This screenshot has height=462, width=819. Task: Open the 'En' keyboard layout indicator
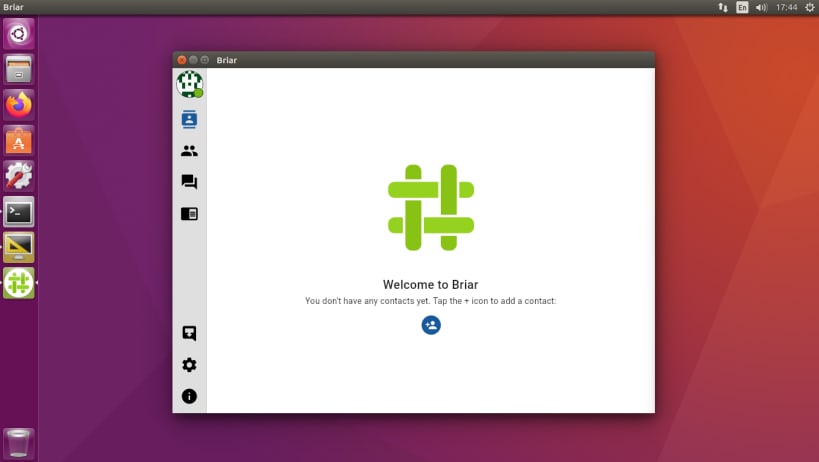[x=742, y=7]
